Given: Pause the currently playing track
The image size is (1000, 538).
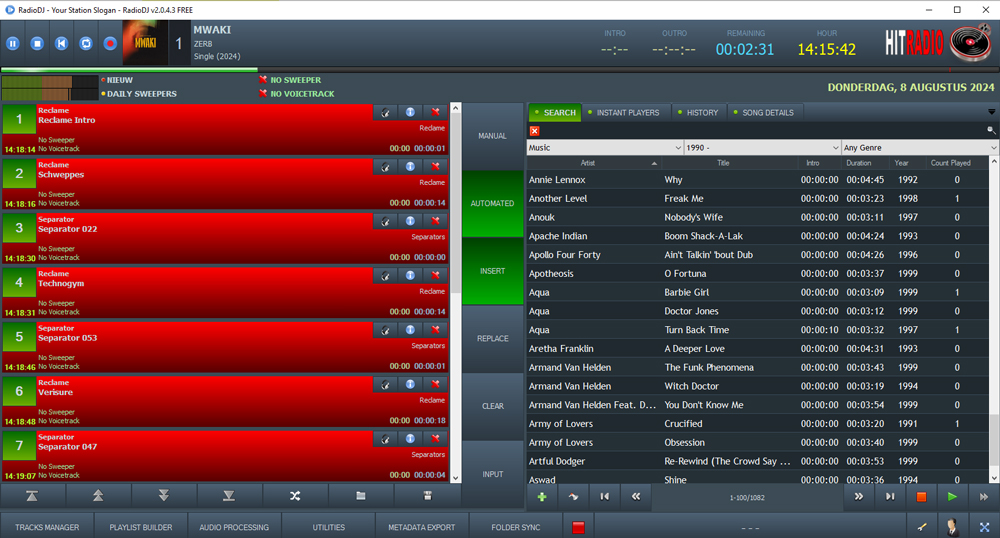Looking at the screenshot, I should click(x=13, y=43).
